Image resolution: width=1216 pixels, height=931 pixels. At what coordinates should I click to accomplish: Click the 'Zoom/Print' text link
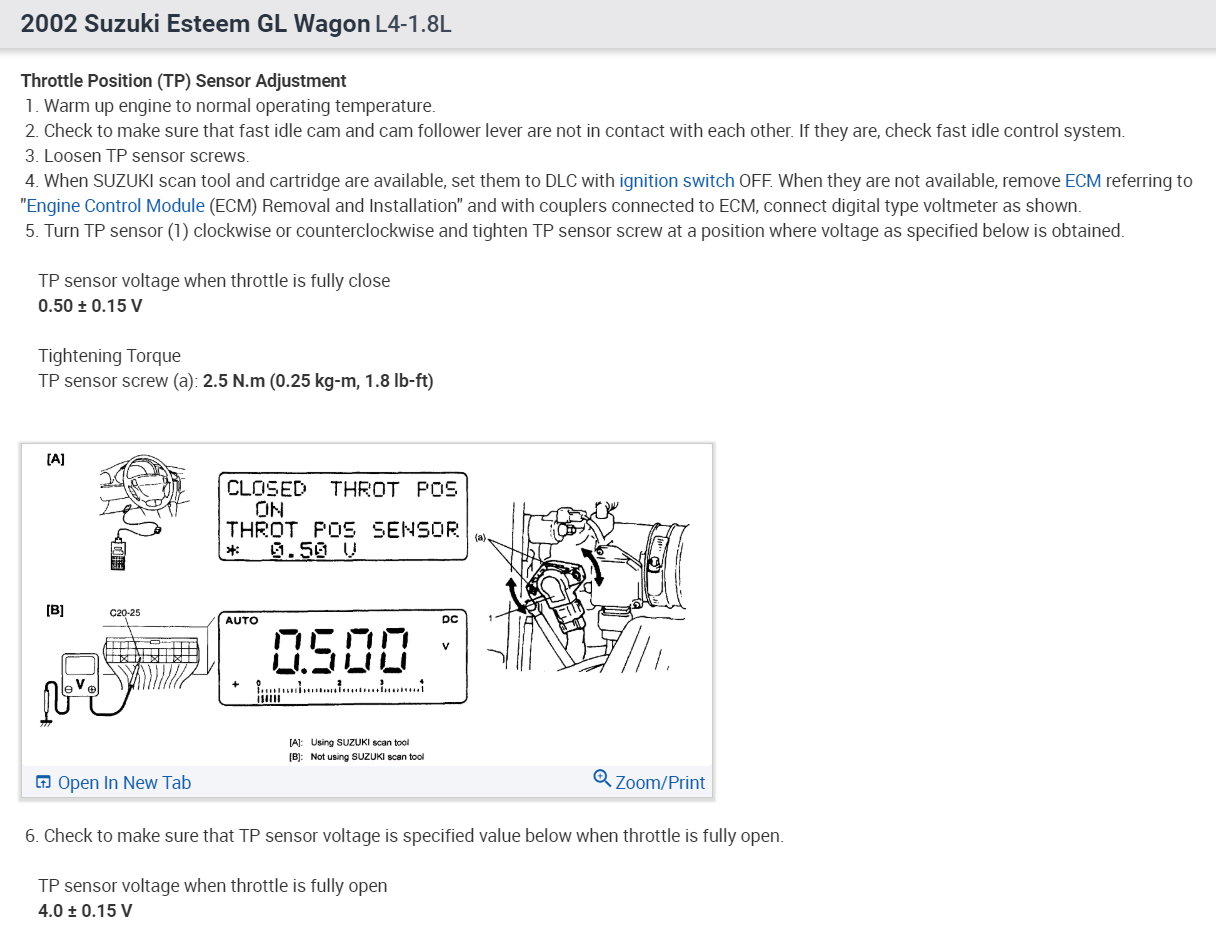pos(660,782)
